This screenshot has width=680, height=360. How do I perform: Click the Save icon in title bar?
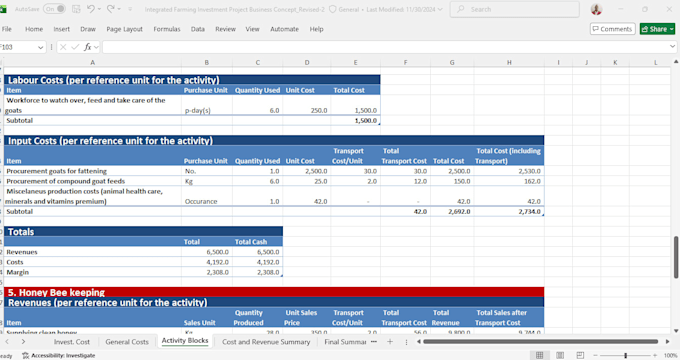pos(76,9)
